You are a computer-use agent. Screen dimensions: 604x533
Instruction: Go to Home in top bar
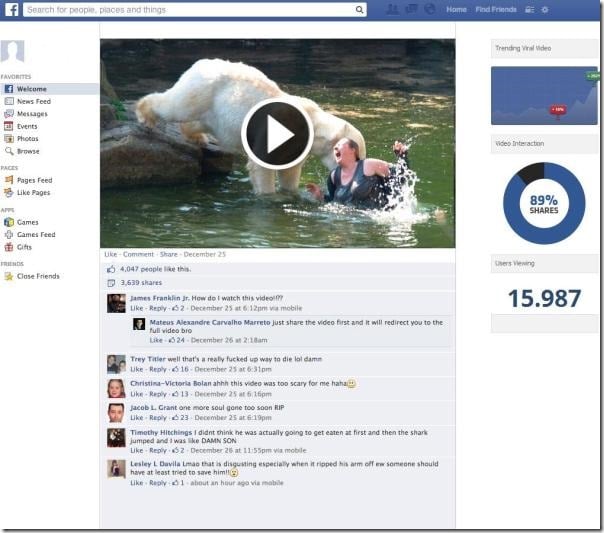pos(456,9)
